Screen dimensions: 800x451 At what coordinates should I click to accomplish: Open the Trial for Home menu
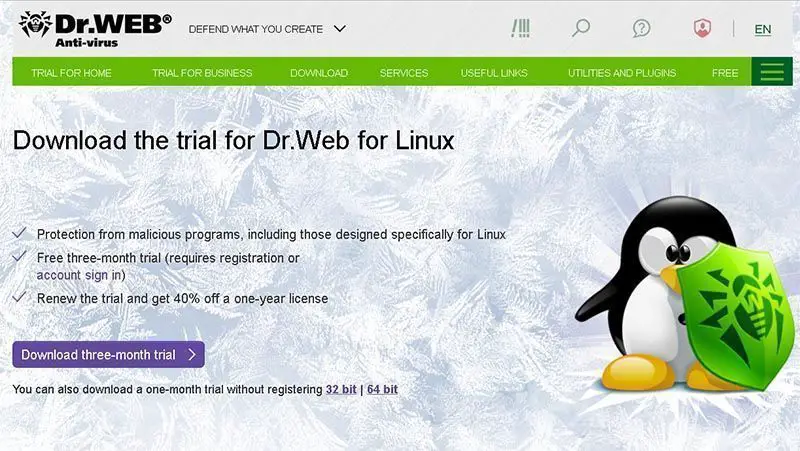71,73
